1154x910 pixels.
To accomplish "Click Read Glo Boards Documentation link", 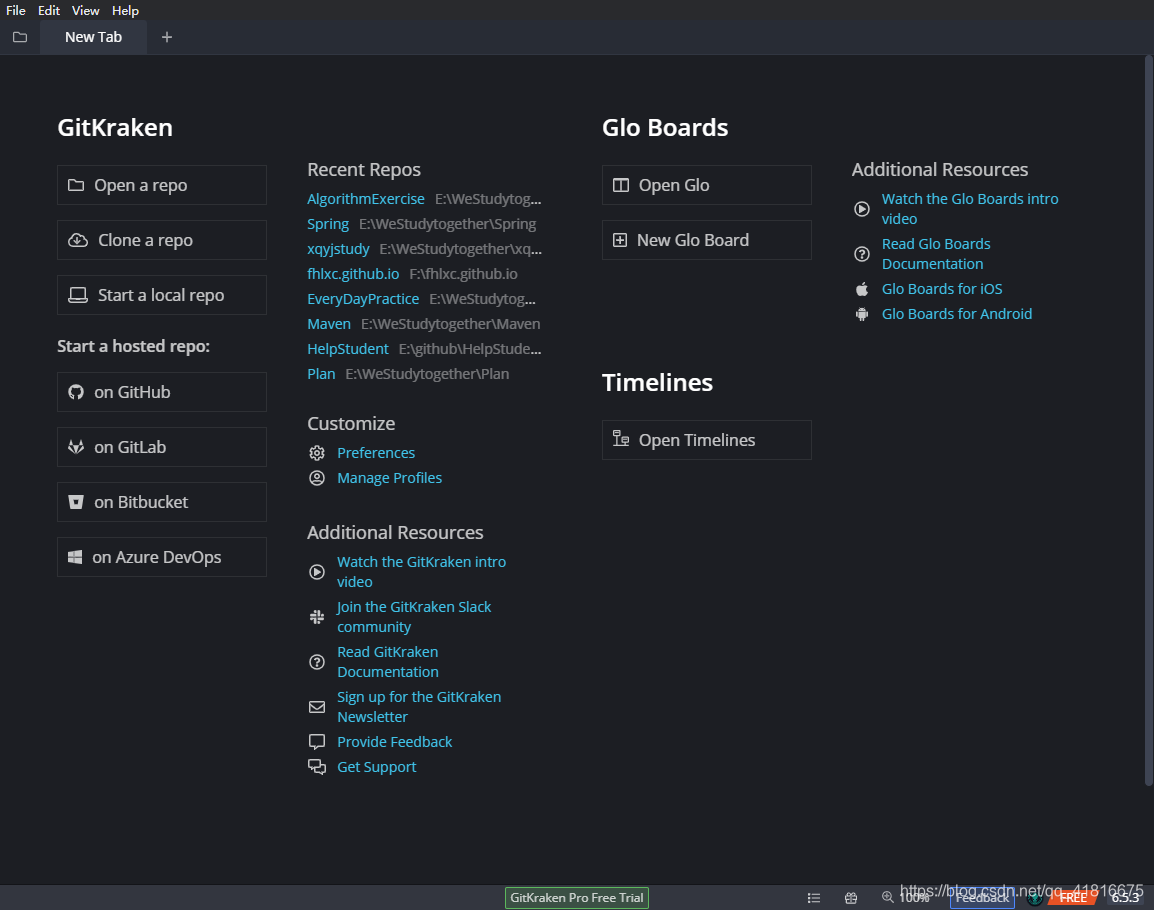I will click(x=935, y=254).
